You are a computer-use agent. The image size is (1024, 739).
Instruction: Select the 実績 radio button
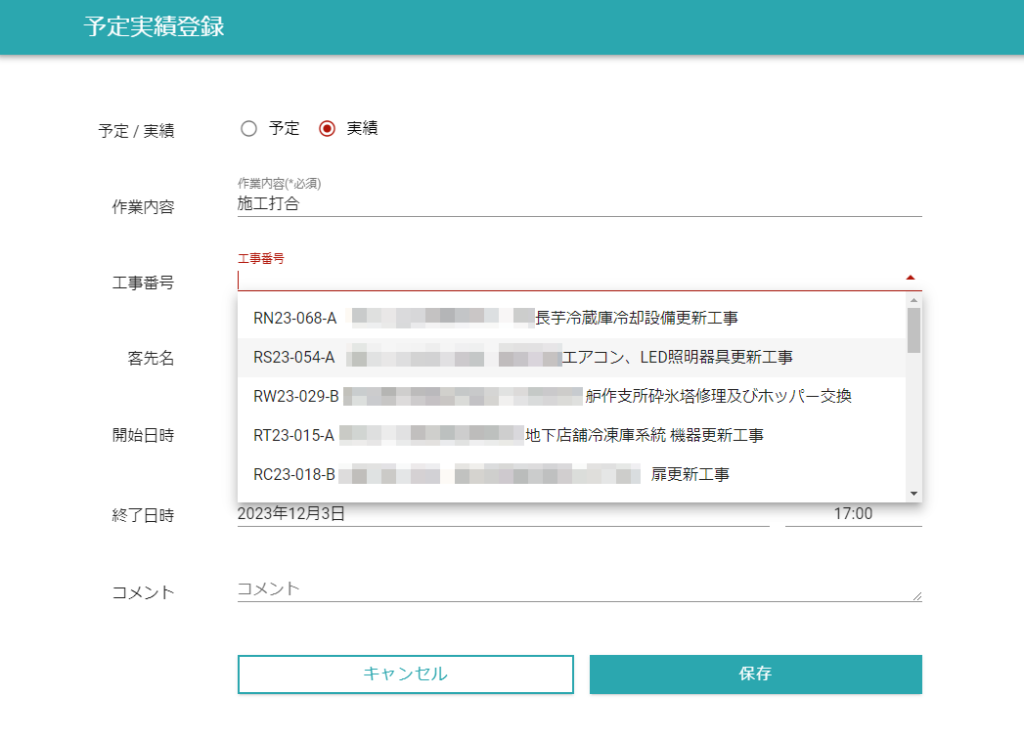[327, 129]
